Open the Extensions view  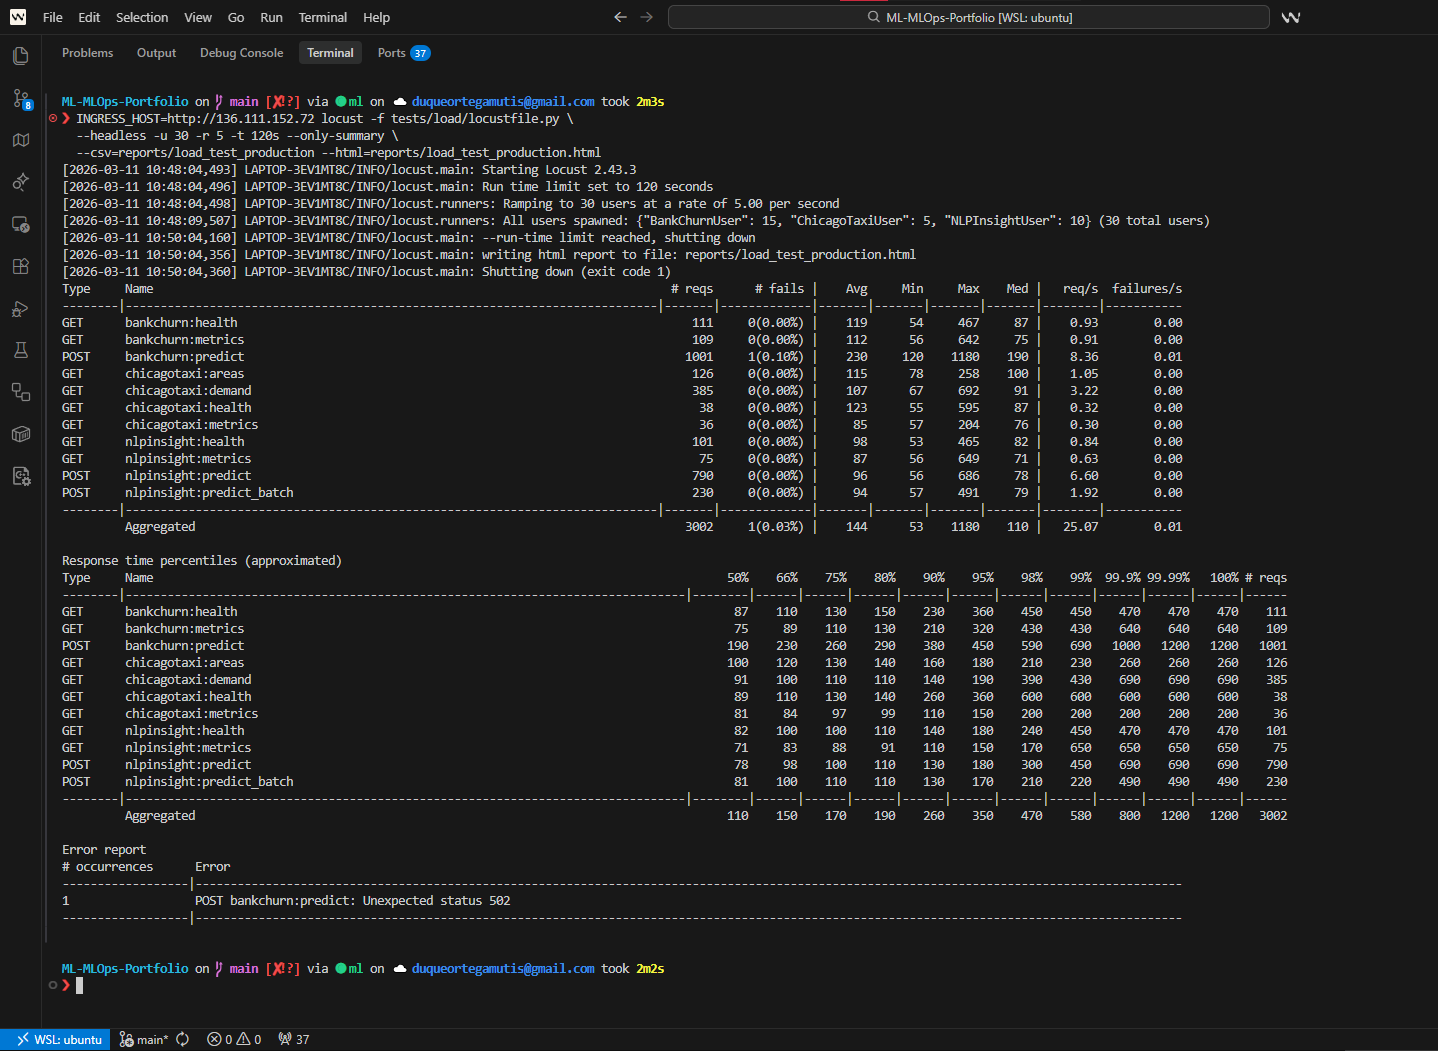pos(20,266)
